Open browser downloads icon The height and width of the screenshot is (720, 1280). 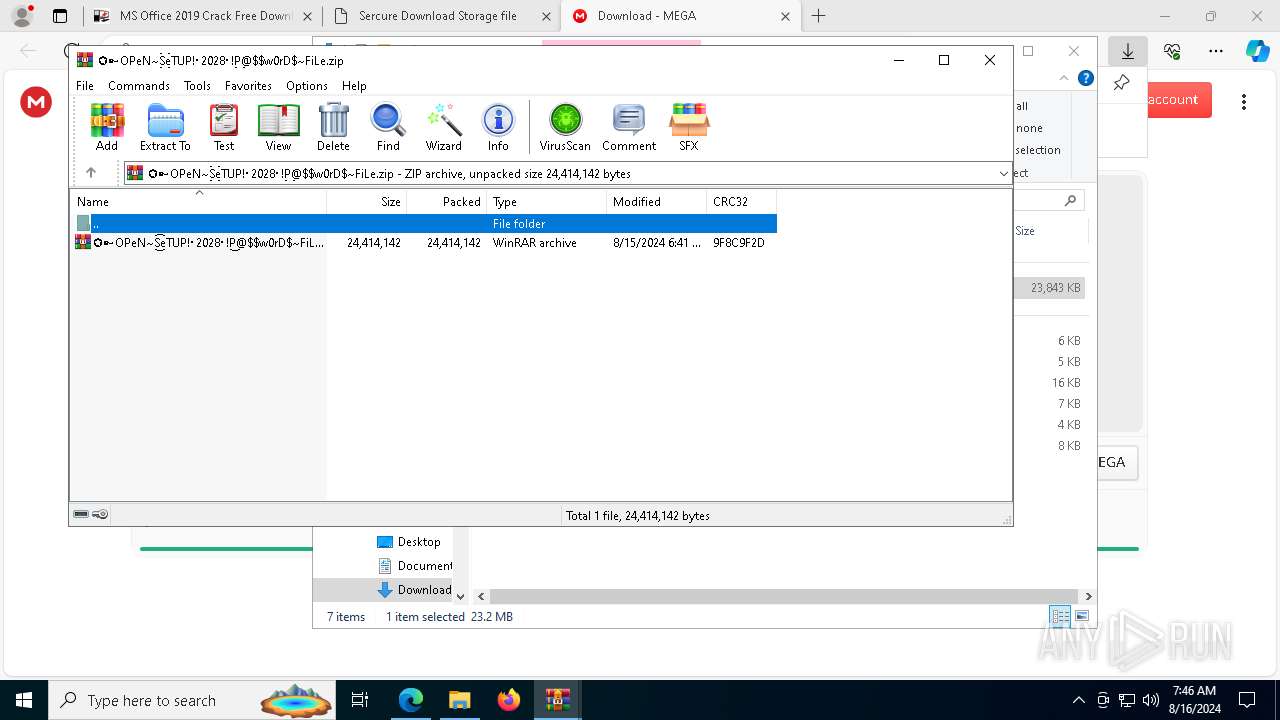coord(1128,51)
